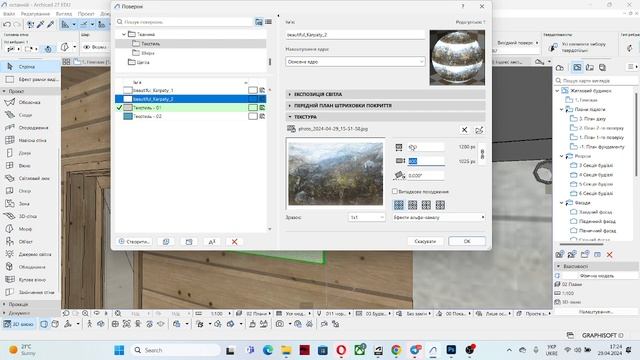The image size is (640, 360).
Task: Select the third texture mirroring option
Action: click(427, 205)
